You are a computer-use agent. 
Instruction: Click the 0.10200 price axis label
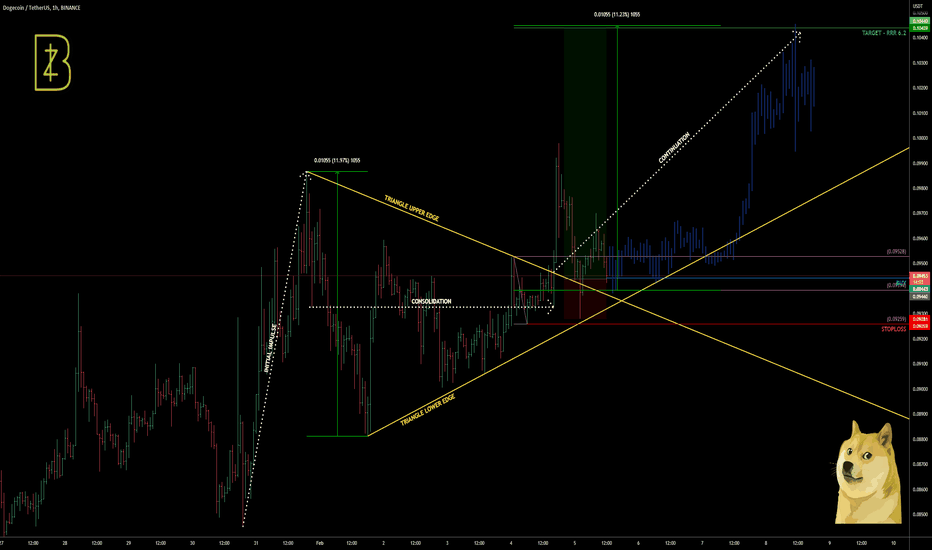[920, 88]
